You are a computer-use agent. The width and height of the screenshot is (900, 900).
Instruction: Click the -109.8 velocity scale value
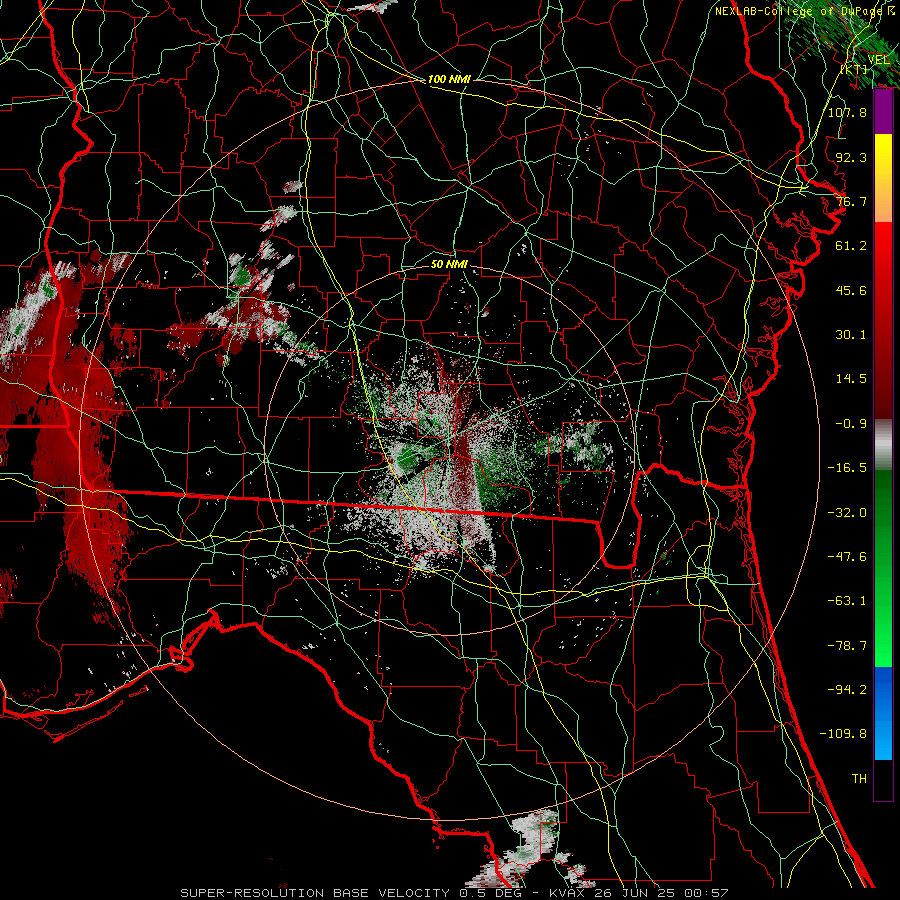[x=843, y=734]
